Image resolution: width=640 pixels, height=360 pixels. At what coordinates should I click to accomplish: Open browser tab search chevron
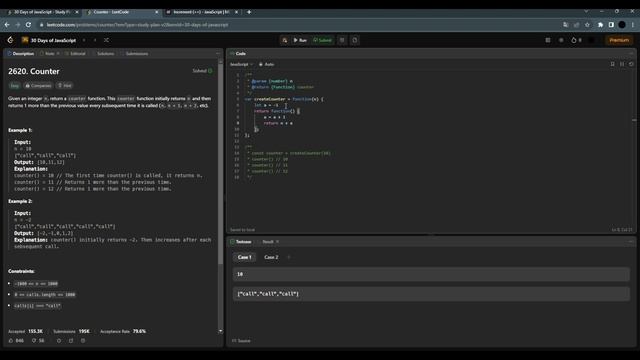[x=586, y=11]
